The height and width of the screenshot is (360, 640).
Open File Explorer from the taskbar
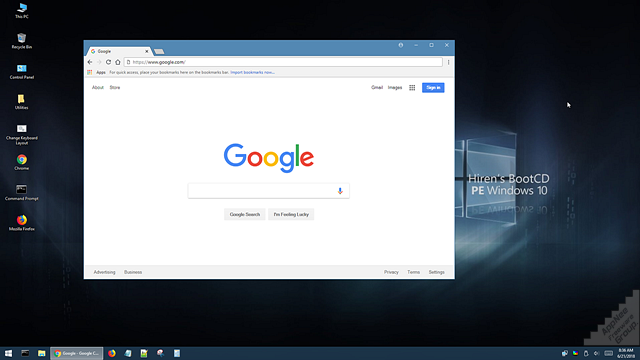coord(42,353)
